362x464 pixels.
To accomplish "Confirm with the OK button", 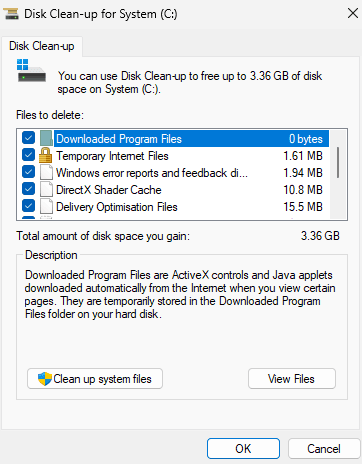I will point(243,449).
